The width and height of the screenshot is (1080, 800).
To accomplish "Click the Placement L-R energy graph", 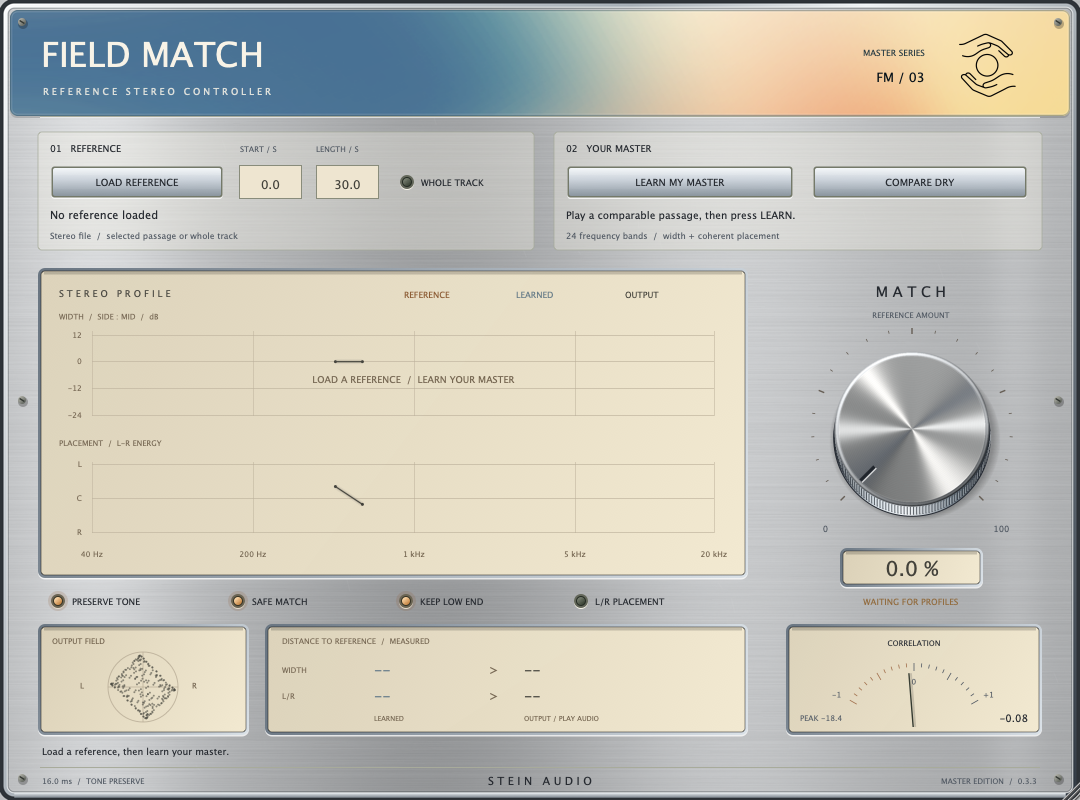I will click(403, 498).
